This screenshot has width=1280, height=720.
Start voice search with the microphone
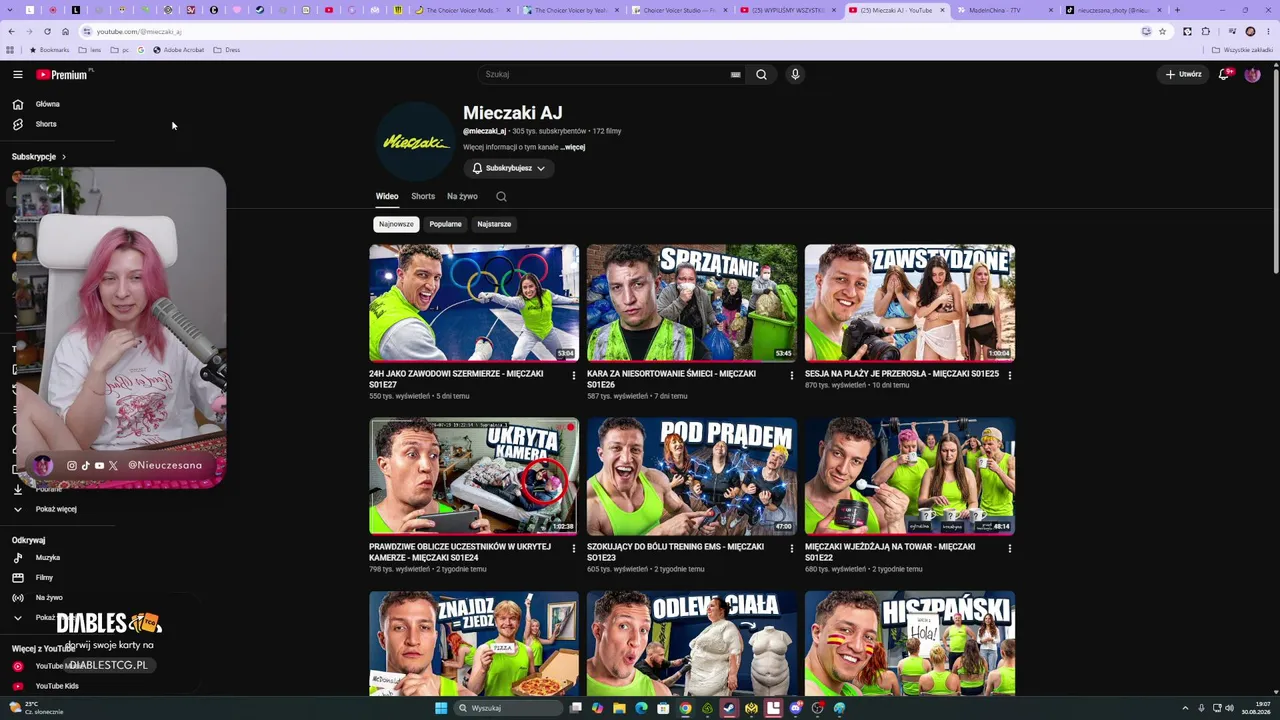pos(795,74)
